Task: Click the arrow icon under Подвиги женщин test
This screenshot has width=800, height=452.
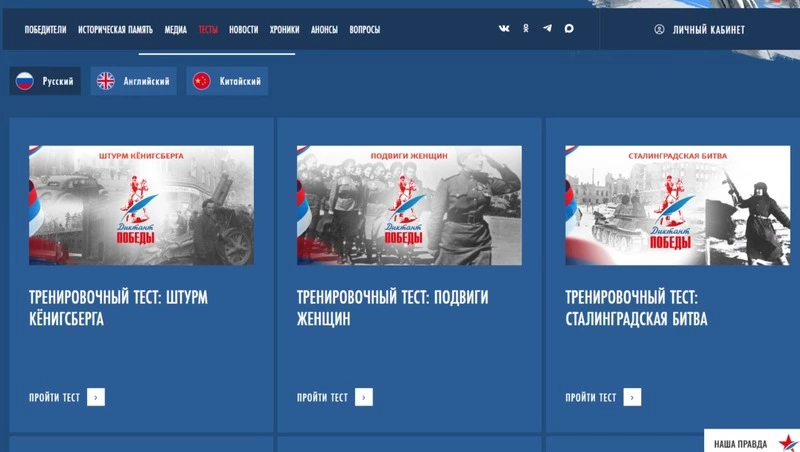Action: tap(364, 397)
